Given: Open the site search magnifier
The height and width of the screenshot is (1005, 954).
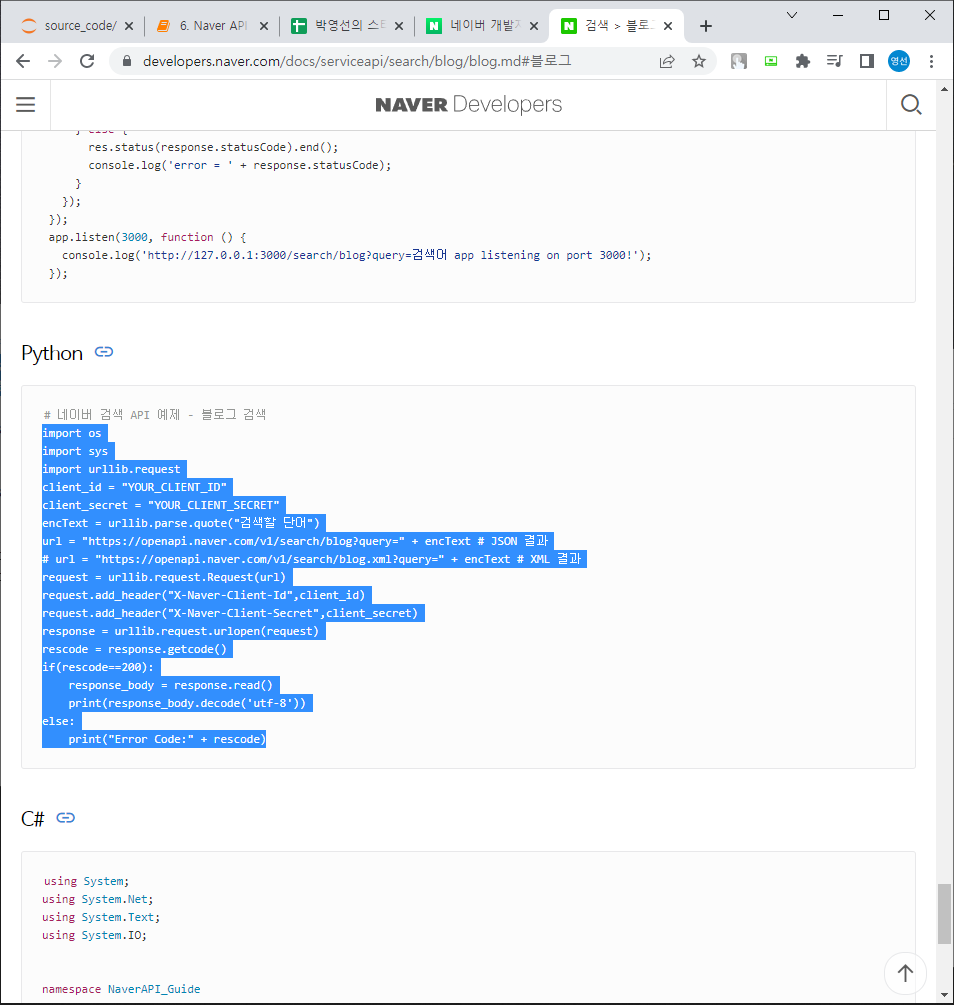Looking at the screenshot, I should click(x=911, y=104).
